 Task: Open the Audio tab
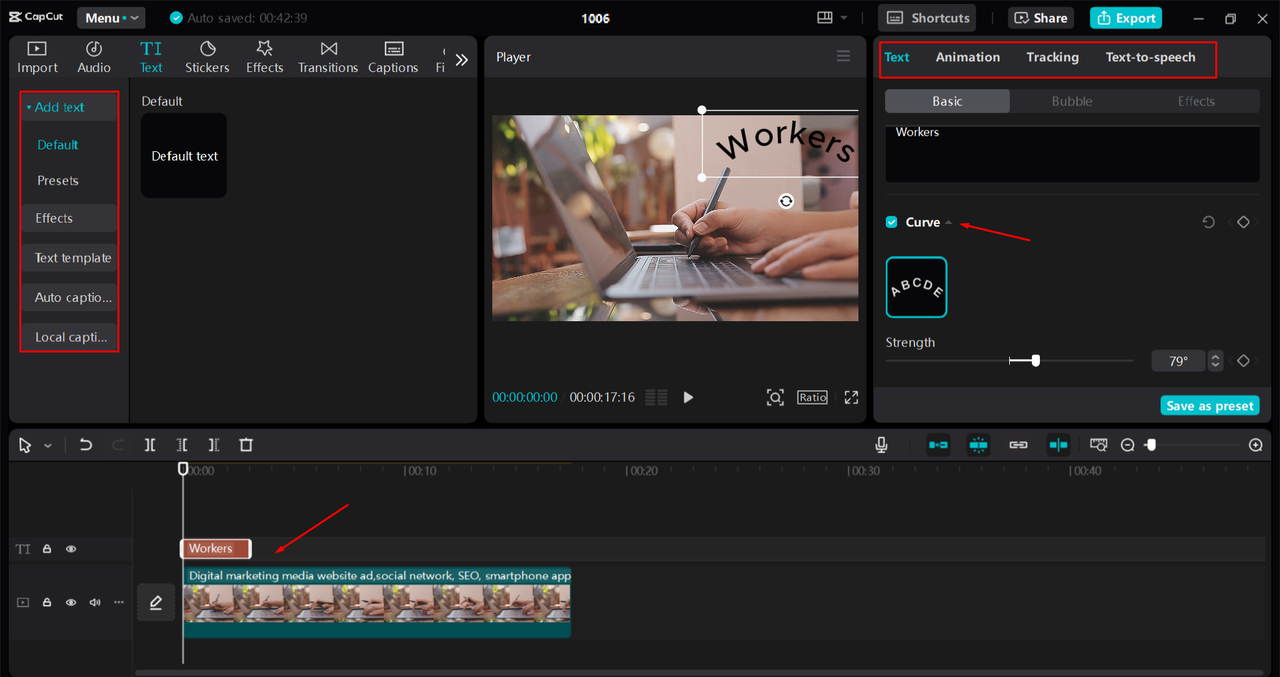[94, 57]
